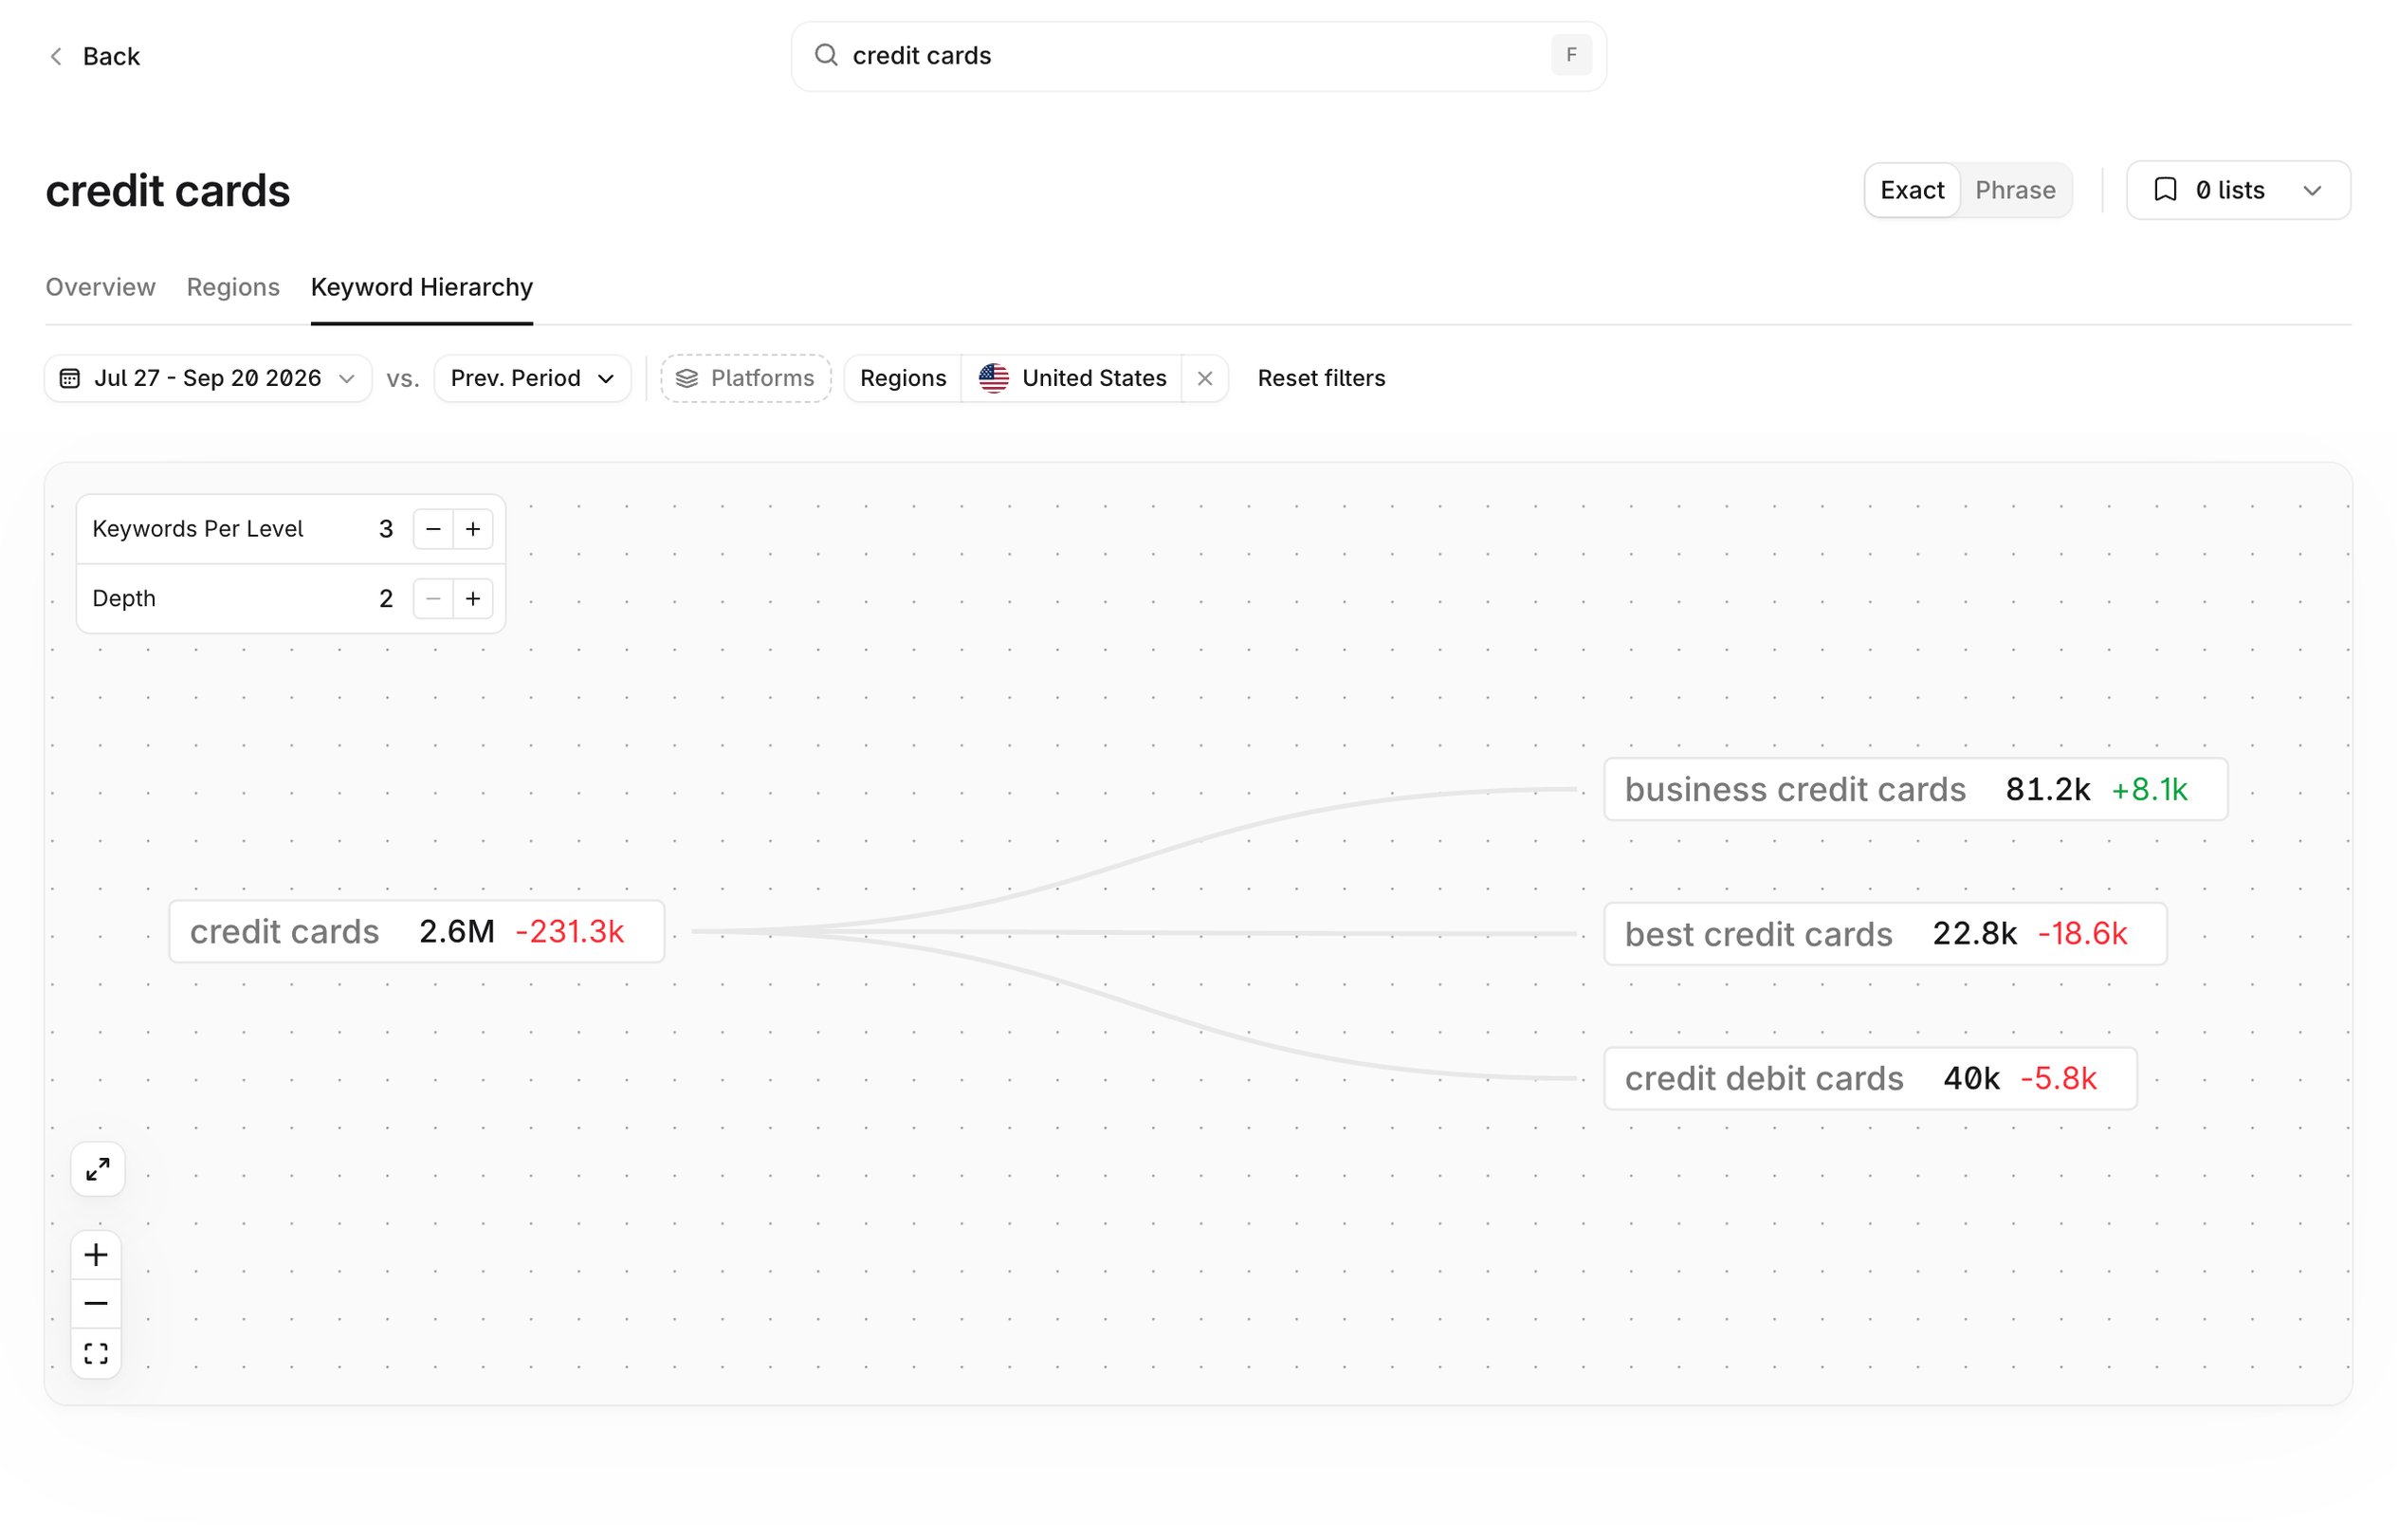2399x1540 pixels.
Task: Open the 0 lists dropdown
Action: [x=2237, y=190]
